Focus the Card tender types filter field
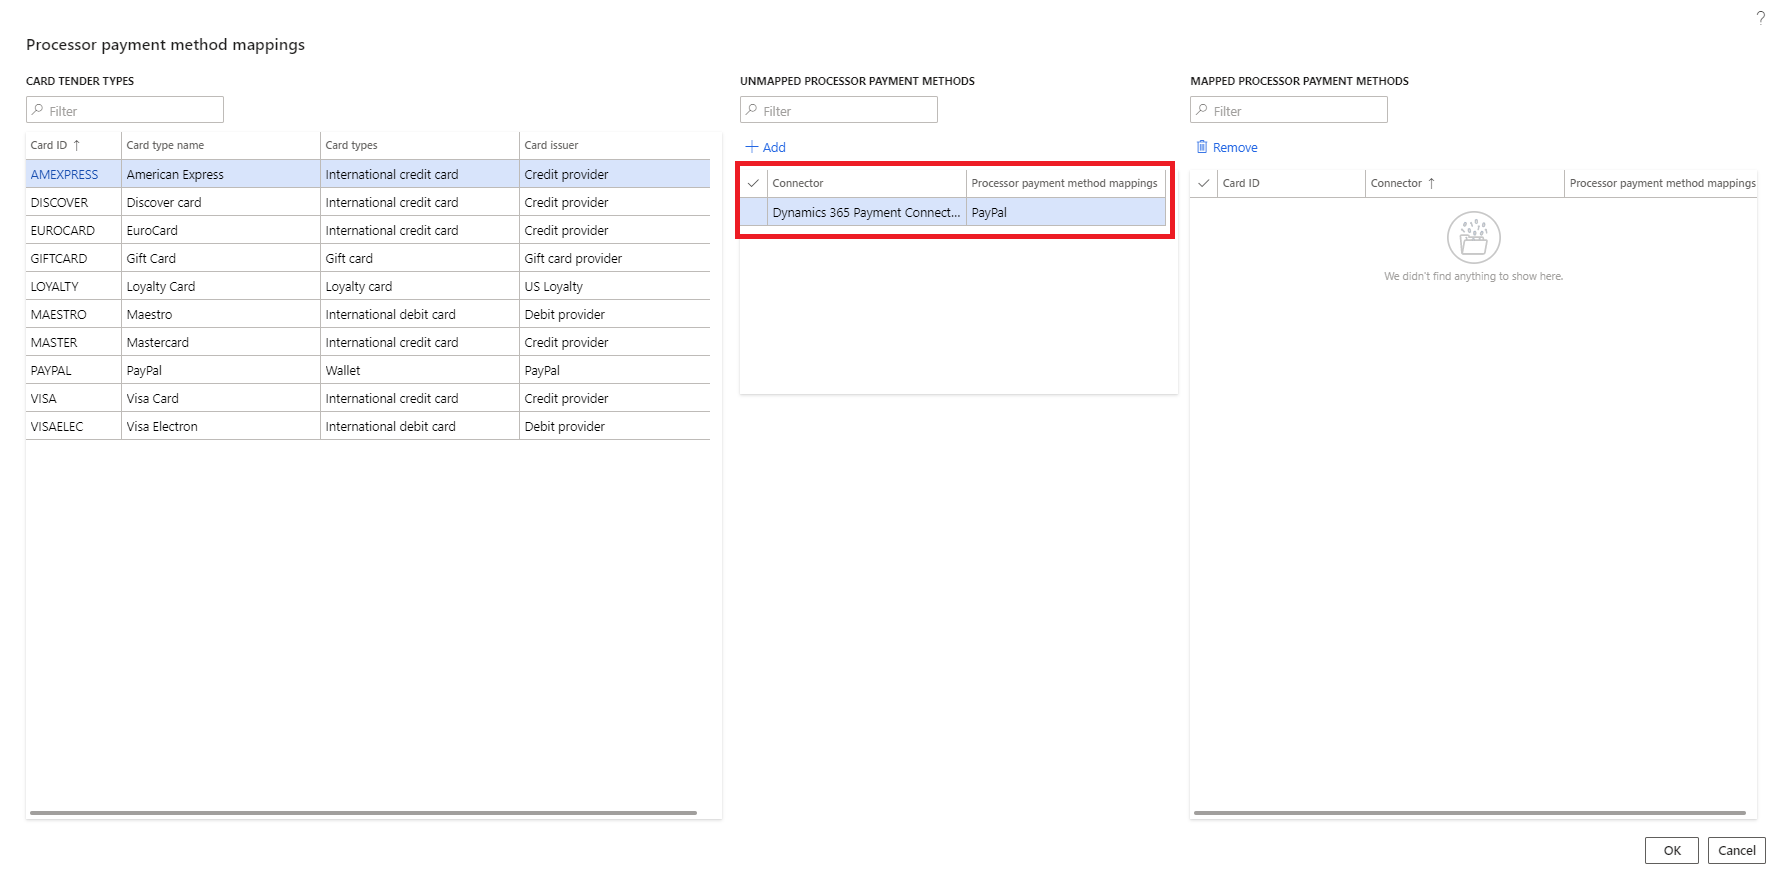 click(125, 110)
